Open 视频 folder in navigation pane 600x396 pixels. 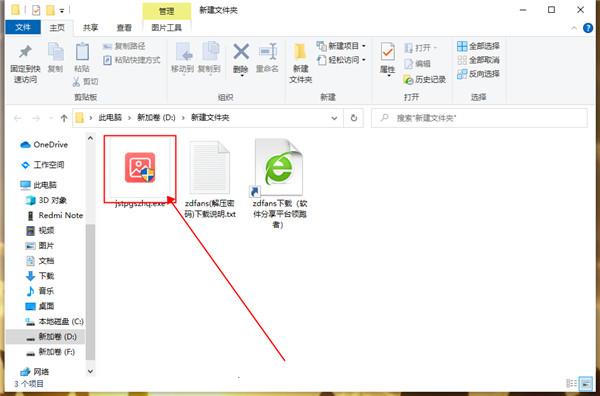click(x=40, y=230)
